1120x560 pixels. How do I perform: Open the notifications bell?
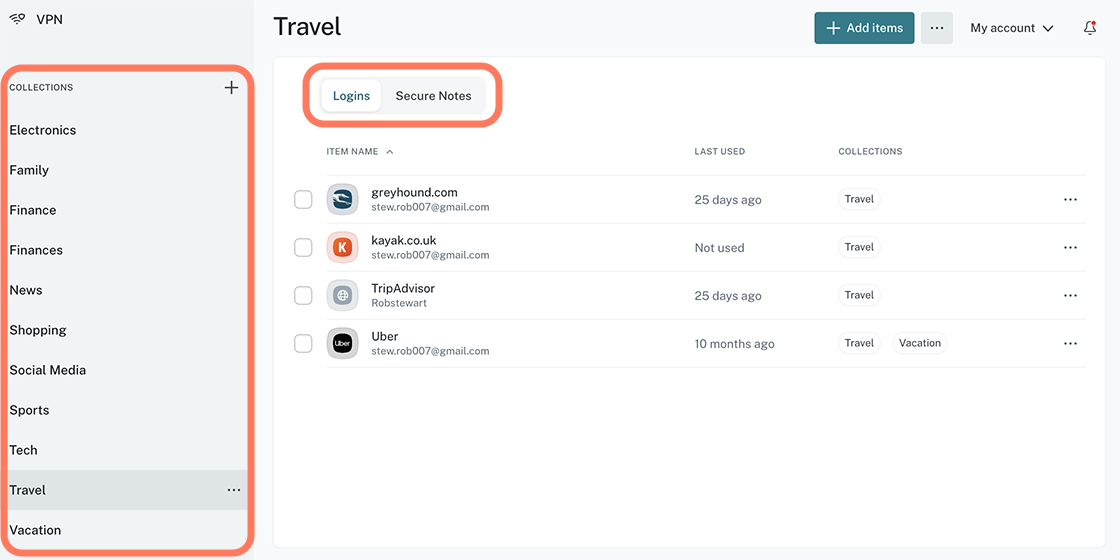[x=1090, y=28]
